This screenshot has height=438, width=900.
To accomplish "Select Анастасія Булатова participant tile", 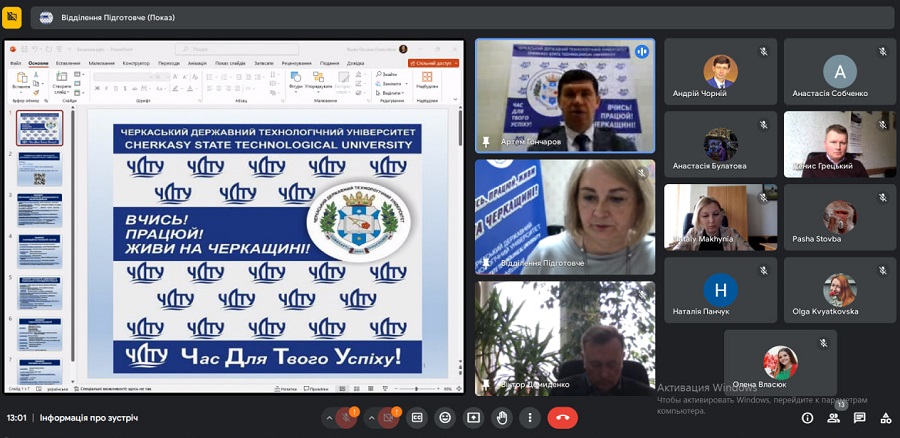I will [720, 144].
